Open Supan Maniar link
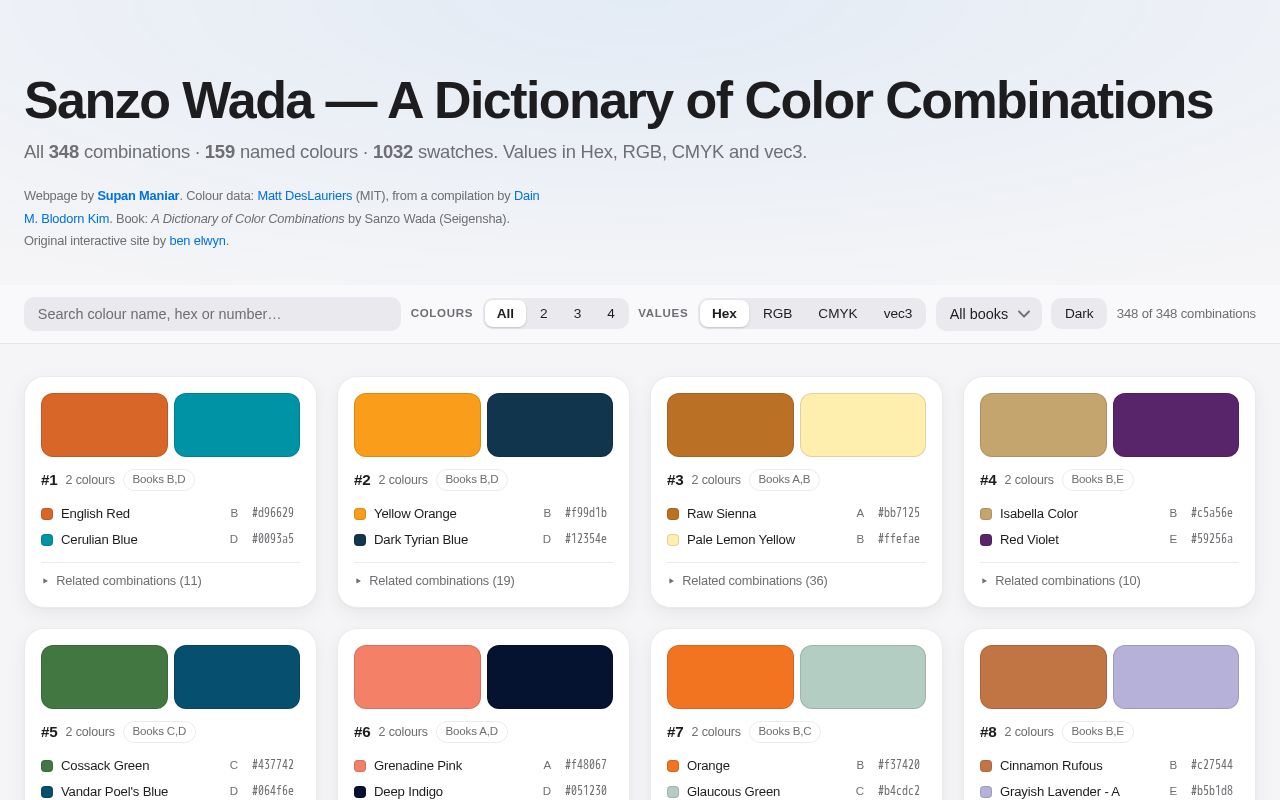 pos(138,196)
